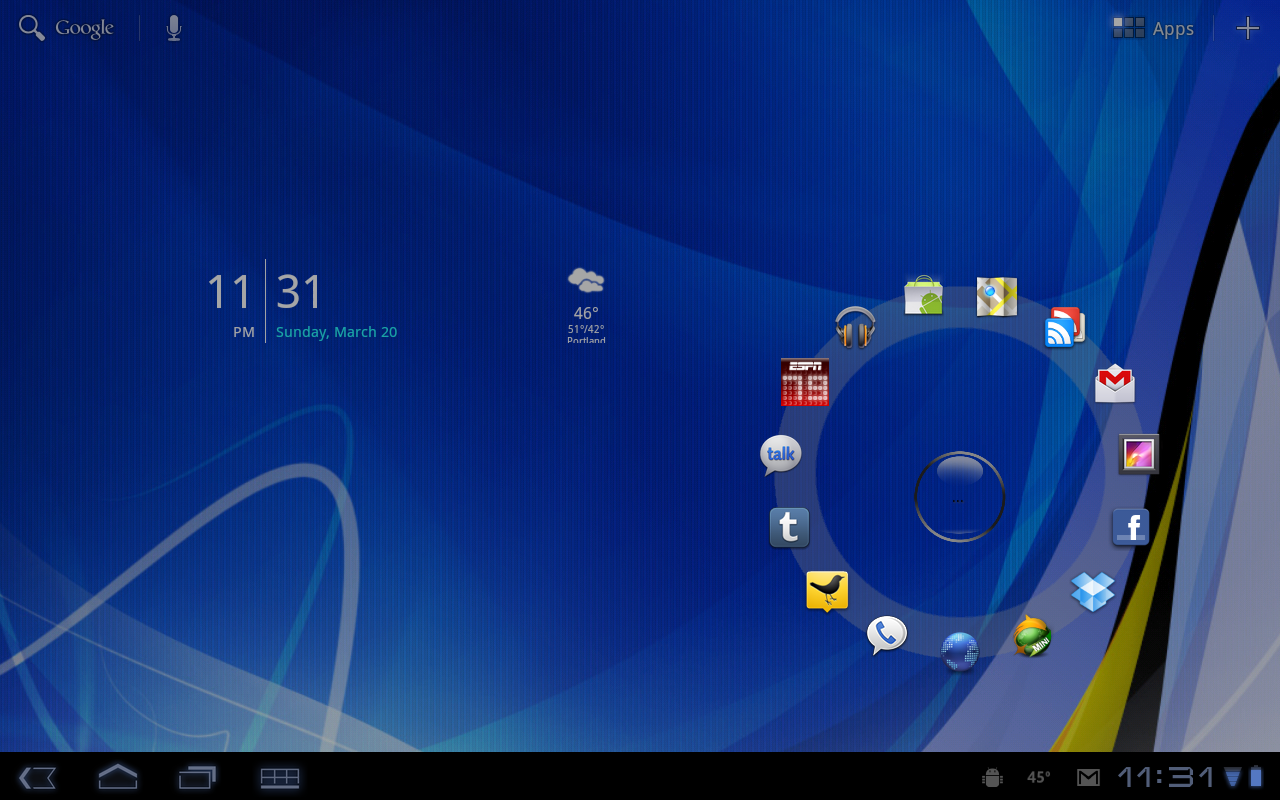1280x800 pixels.
Task: Open the Music headphones app
Action: pyautogui.click(x=855, y=327)
